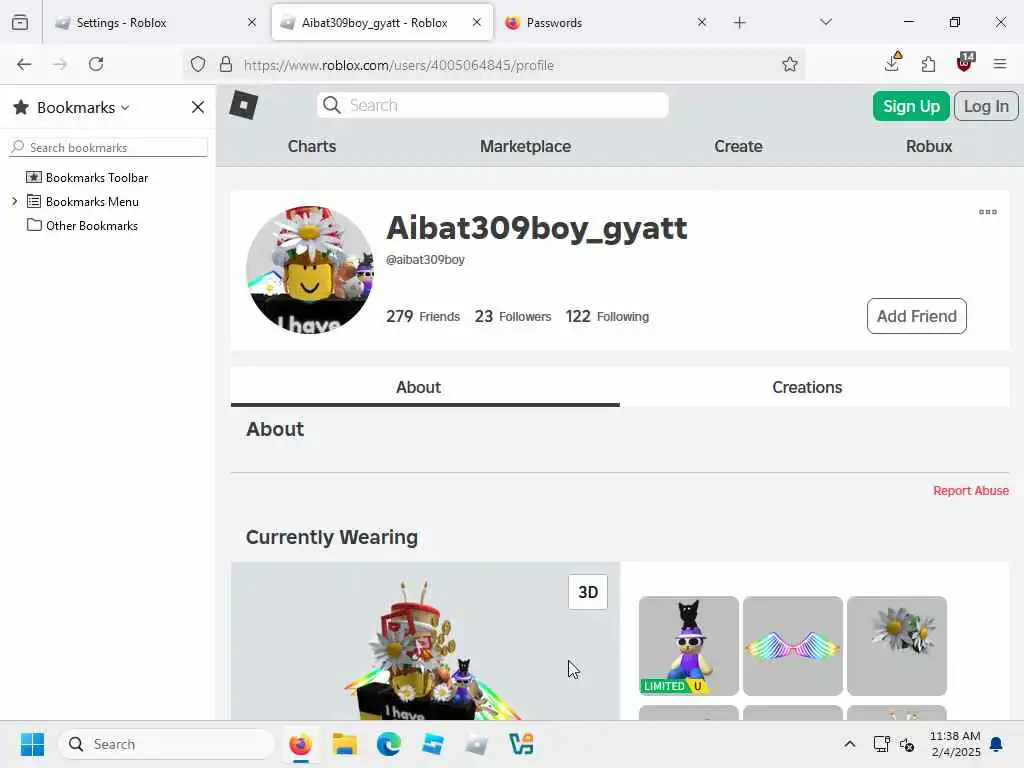Close the Passwords tab
The height and width of the screenshot is (768, 1024).
tap(701, 22)
